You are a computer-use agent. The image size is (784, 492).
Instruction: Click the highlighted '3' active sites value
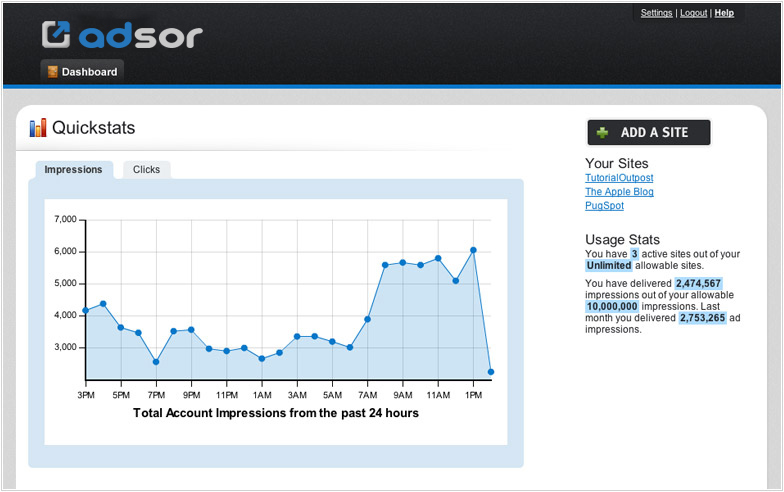[634, 254]
